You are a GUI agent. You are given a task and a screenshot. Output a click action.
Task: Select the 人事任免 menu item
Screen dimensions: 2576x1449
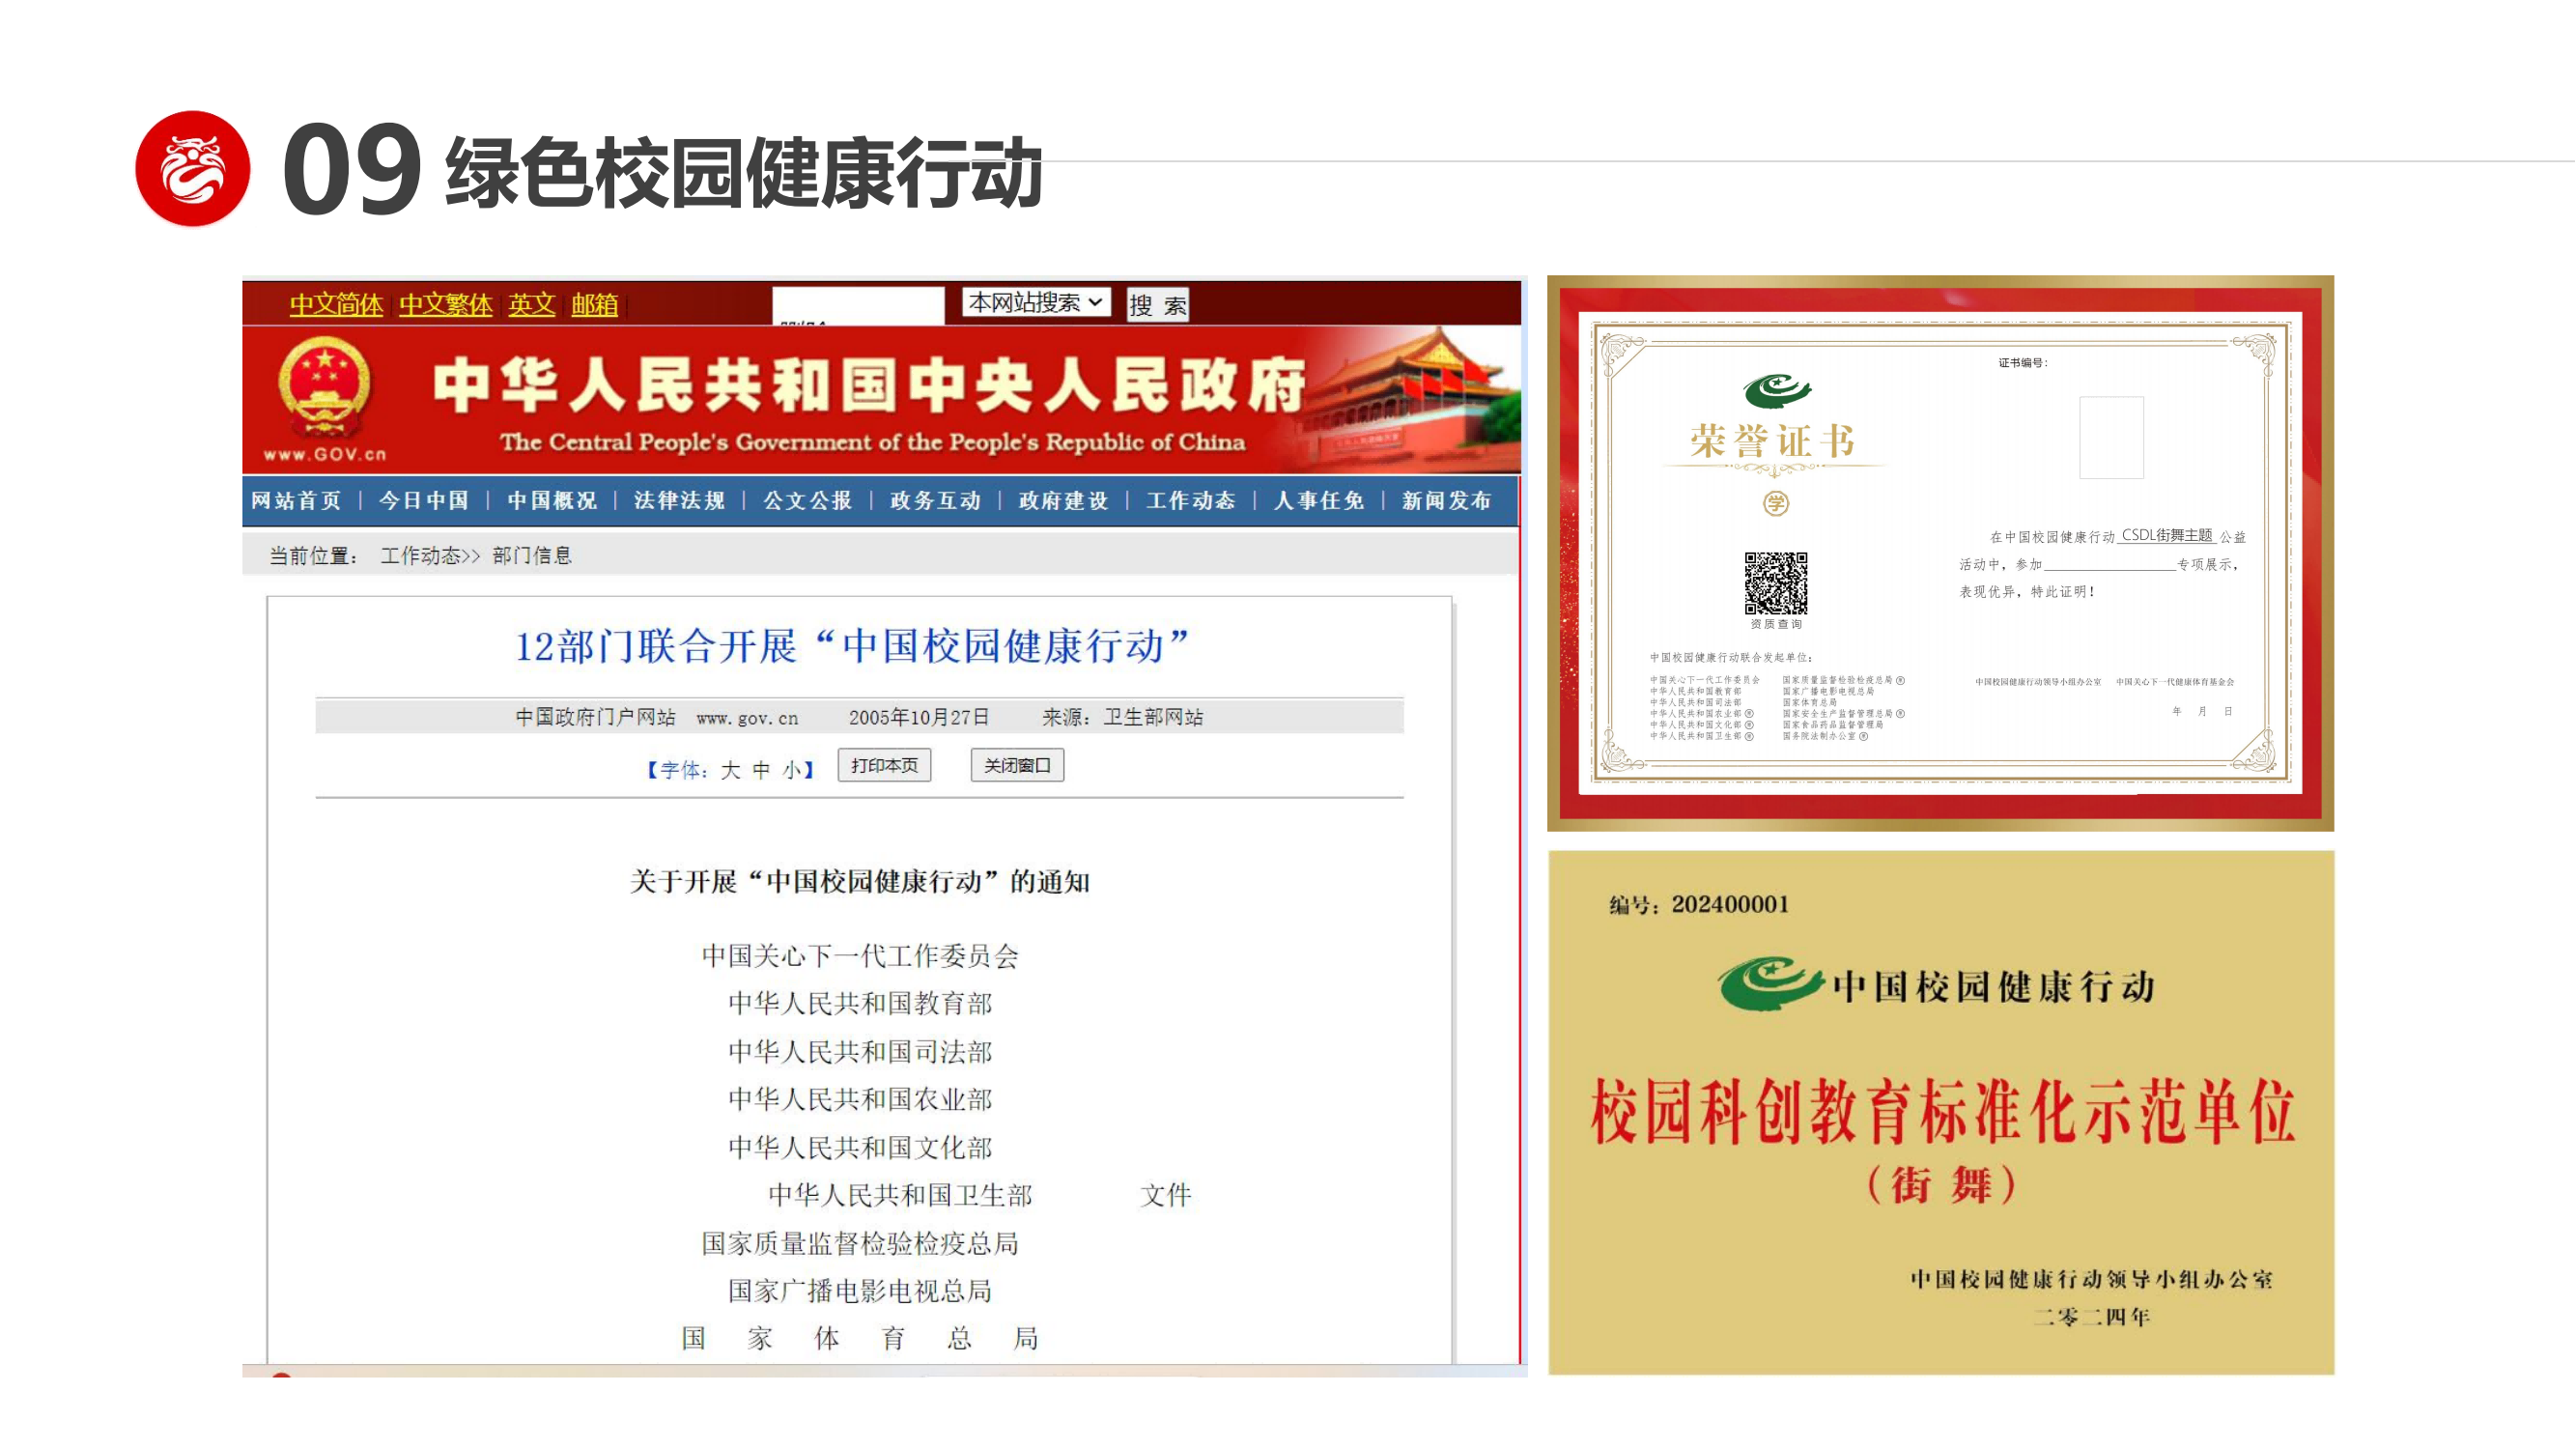(1319, 500)
